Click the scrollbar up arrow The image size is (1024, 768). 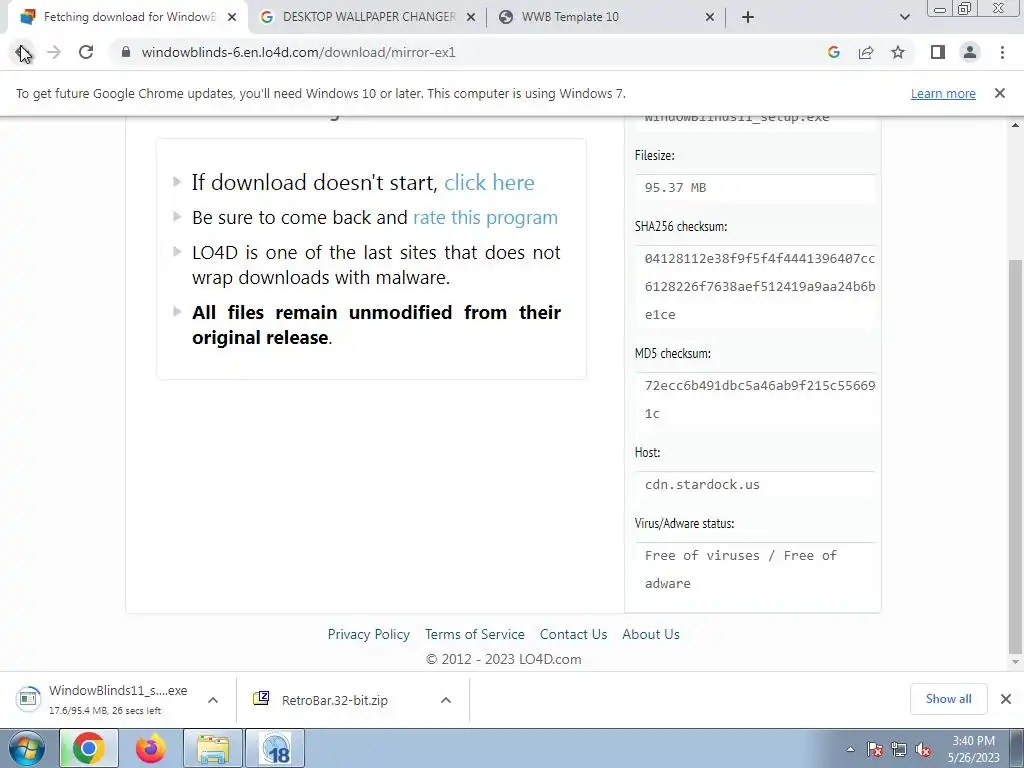[x=1015, y=125]
